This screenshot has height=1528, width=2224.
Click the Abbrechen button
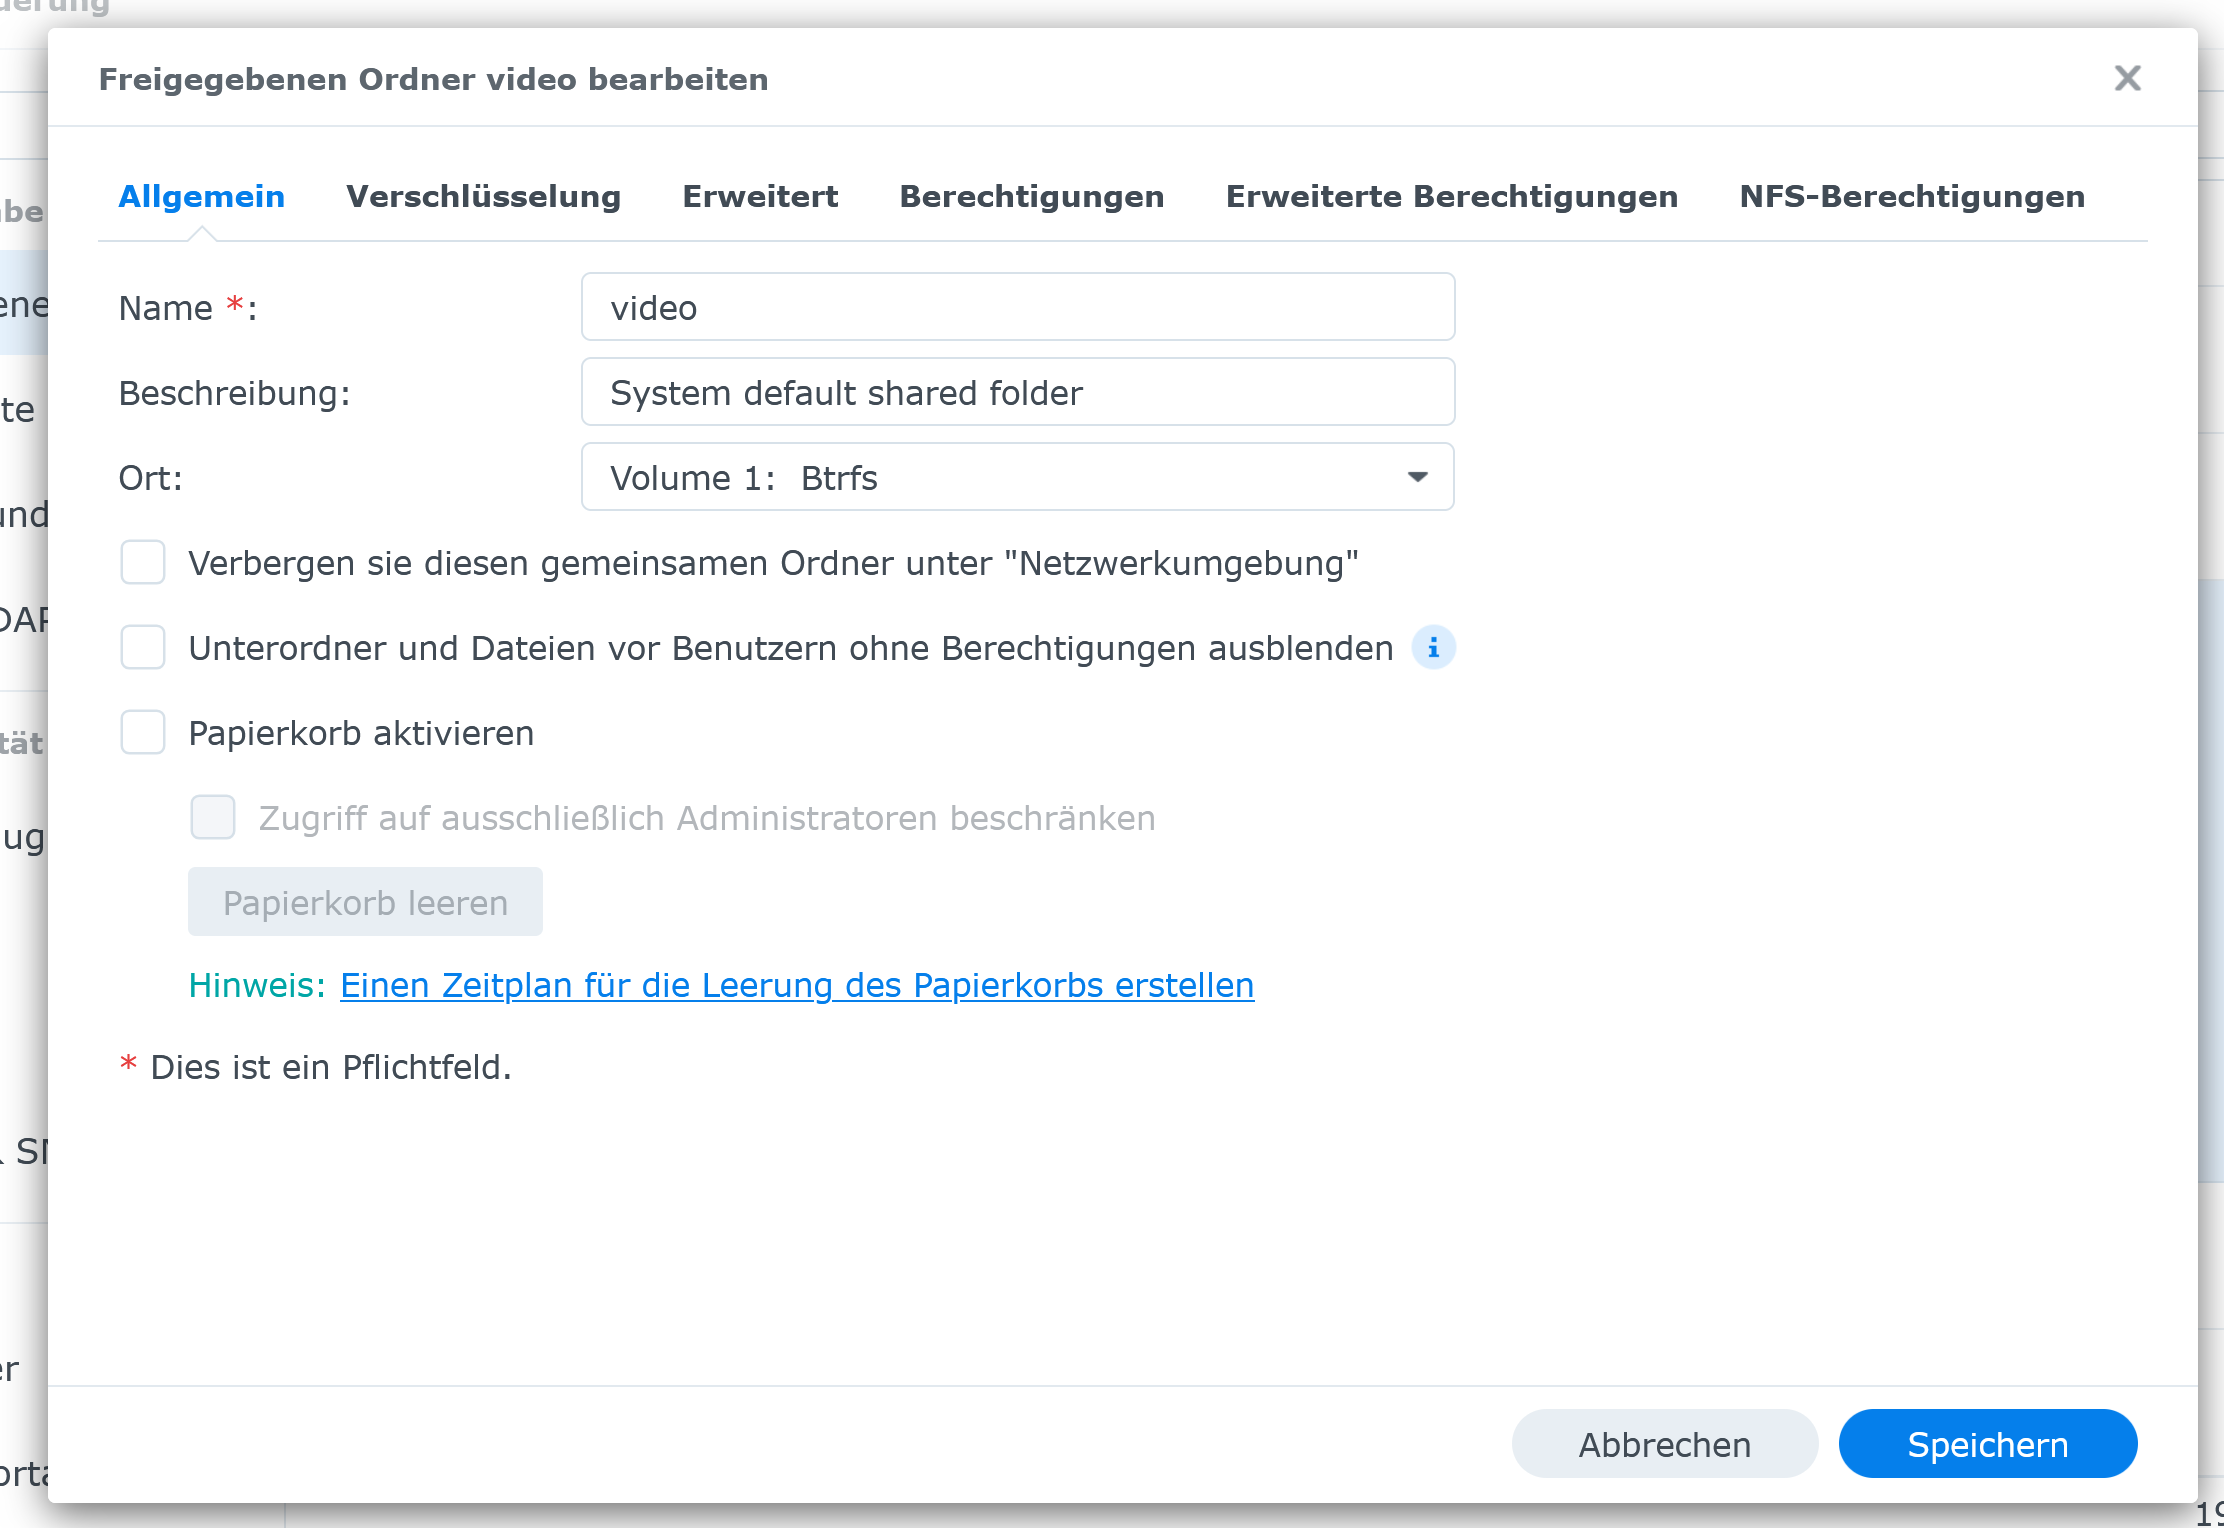[x=1664, y=1444]
